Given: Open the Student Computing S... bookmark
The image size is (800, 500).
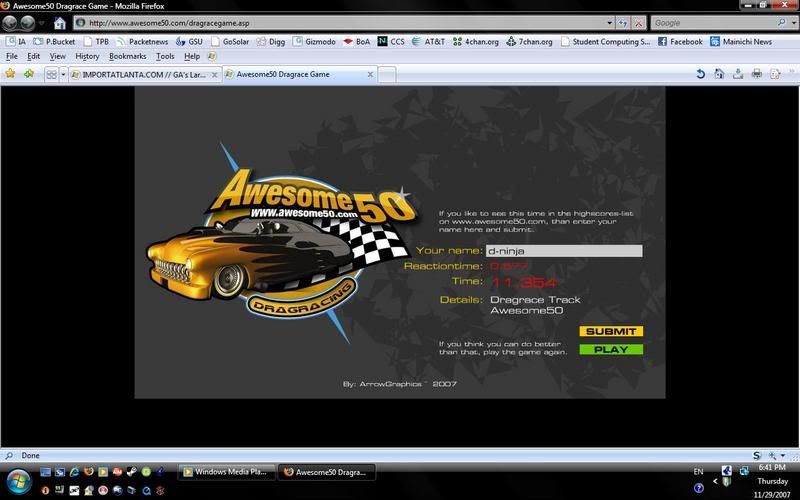Looking at the screenshot, I should [606, 41].
